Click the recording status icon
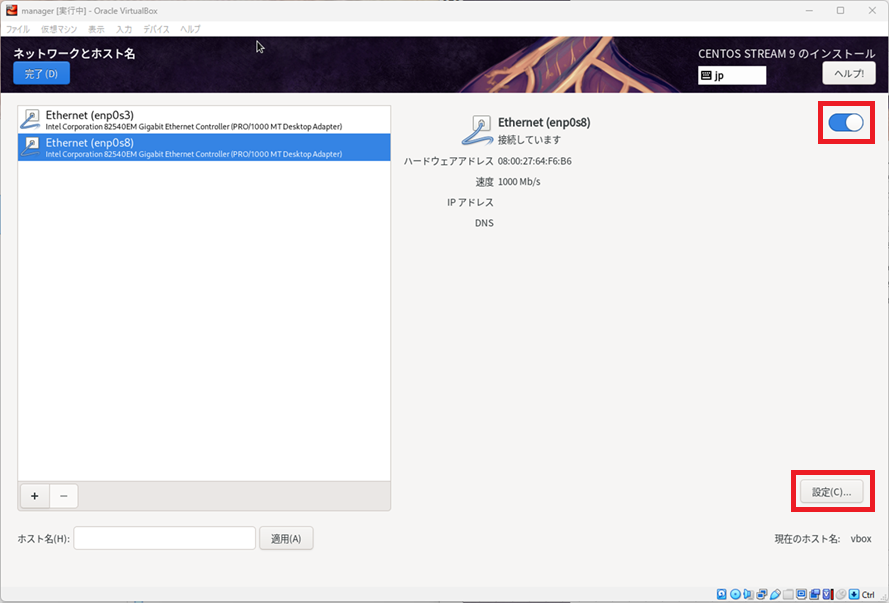 814,594
